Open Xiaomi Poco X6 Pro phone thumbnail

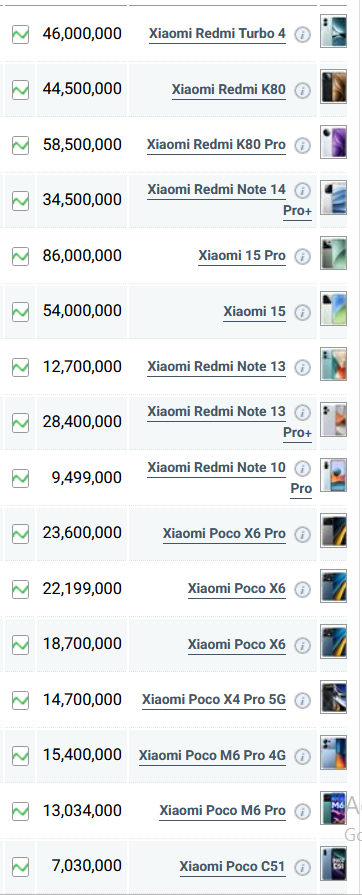(x=333, y=530)
